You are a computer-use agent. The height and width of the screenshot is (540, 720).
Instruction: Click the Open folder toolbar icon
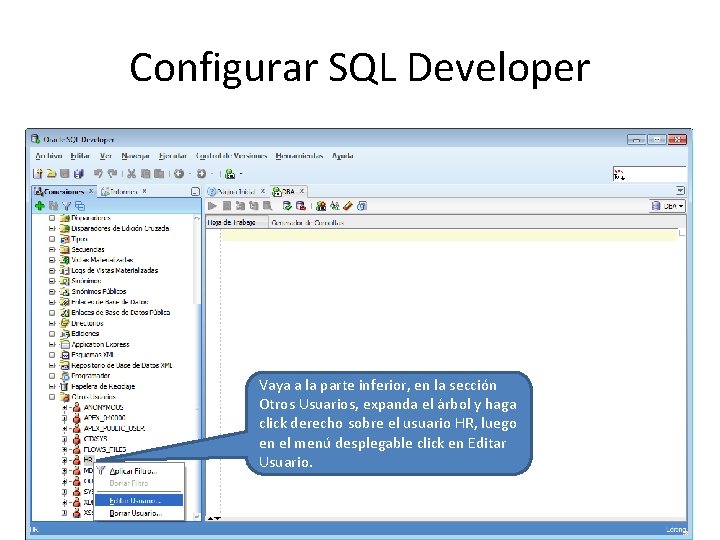(x=51, y=174)
